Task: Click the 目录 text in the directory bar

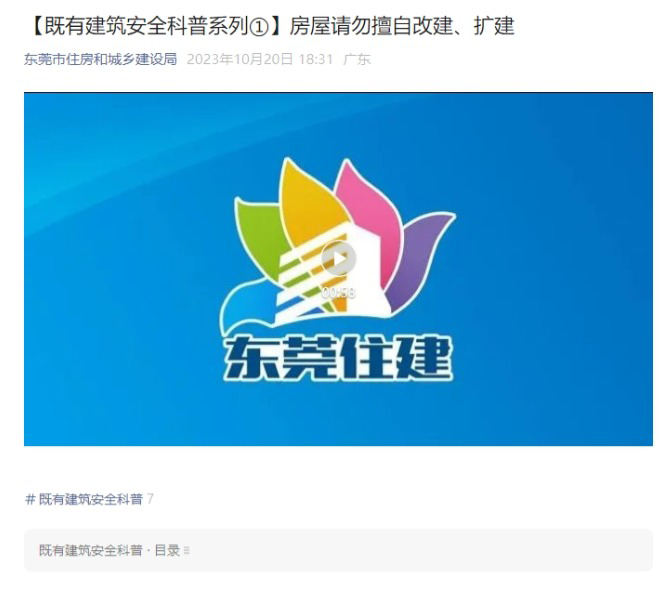Action: 167,550
